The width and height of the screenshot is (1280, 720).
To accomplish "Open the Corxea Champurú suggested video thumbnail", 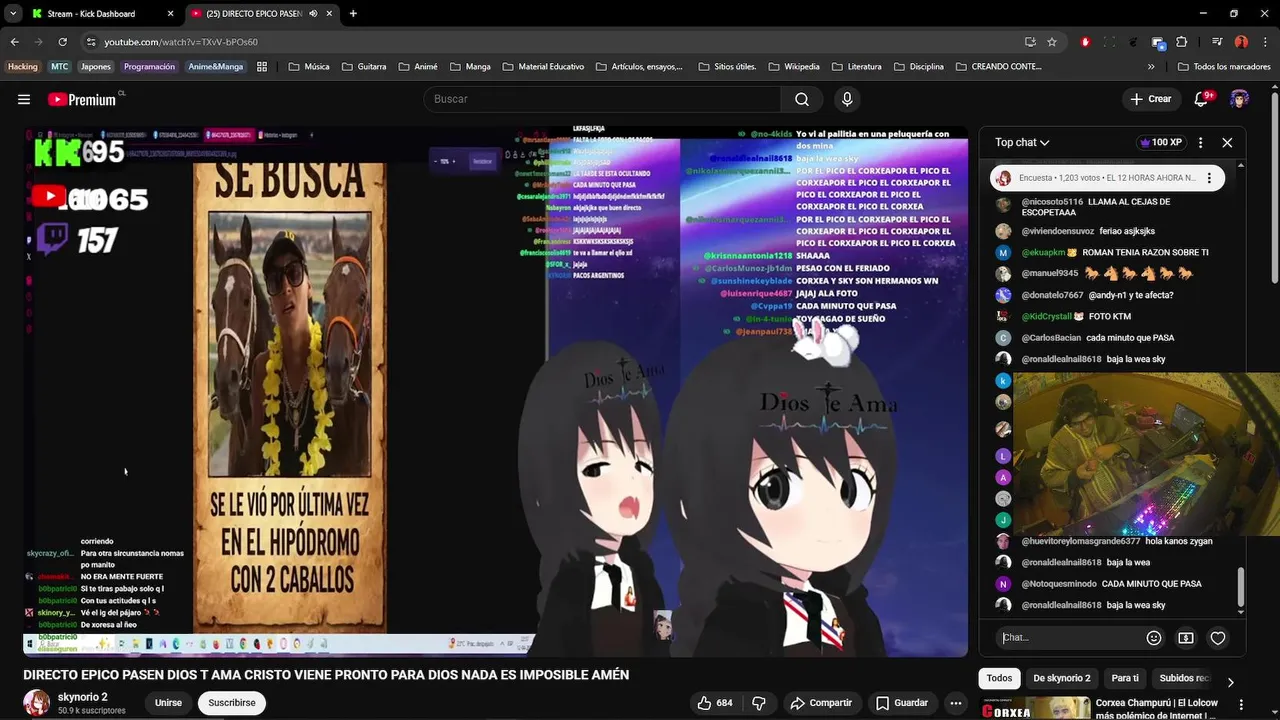I will coord(1034,708).
